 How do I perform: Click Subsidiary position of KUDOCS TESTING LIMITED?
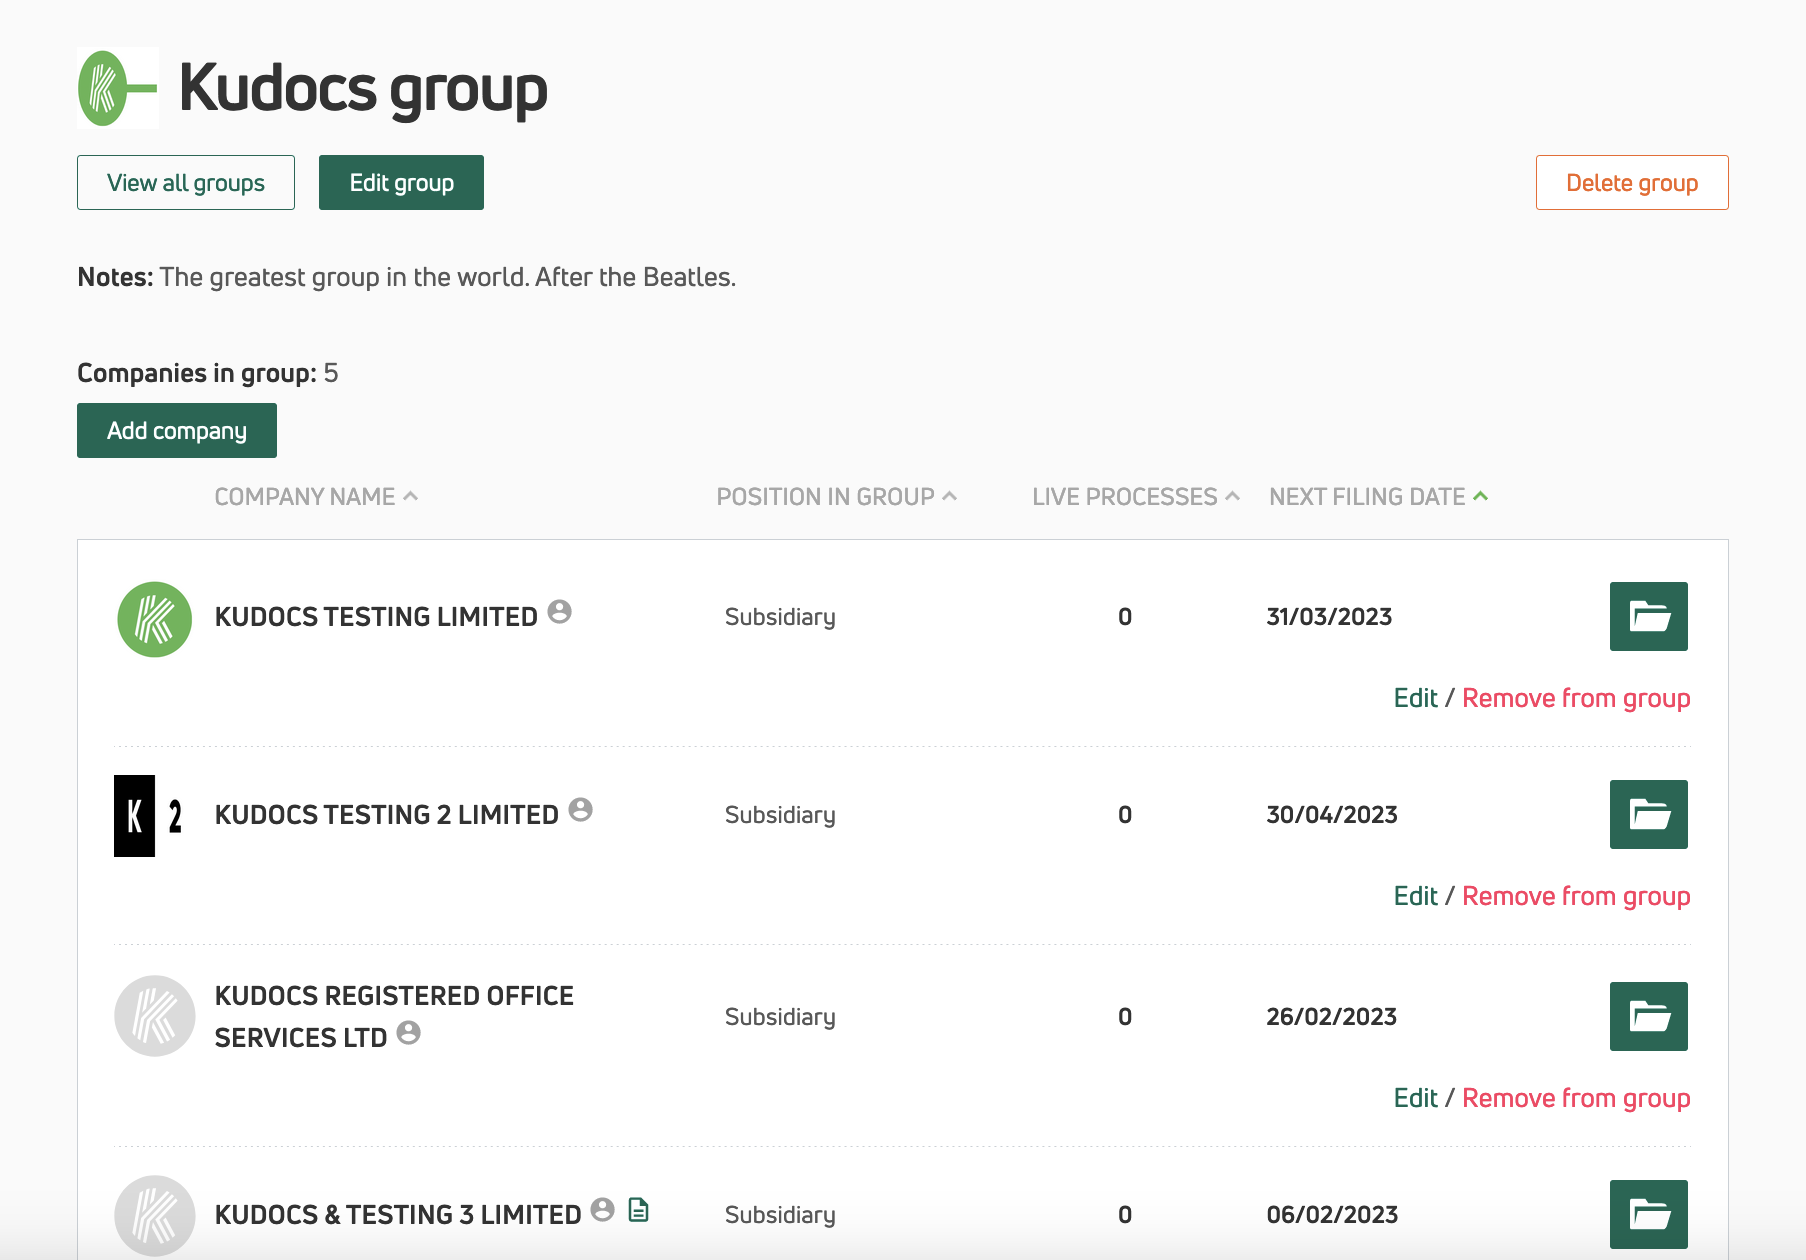click(780, 617)
